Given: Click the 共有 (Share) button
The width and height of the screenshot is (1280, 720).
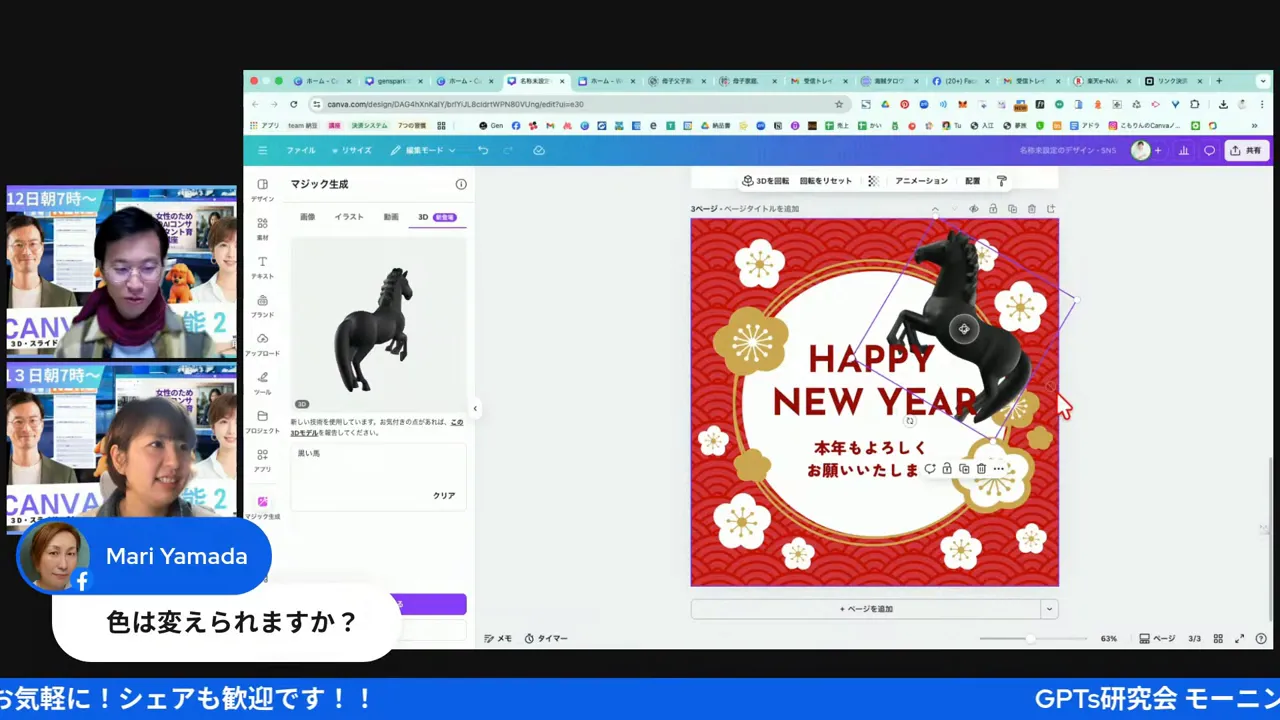Looking at the screenshot, I should click(x=1247, y=150).
